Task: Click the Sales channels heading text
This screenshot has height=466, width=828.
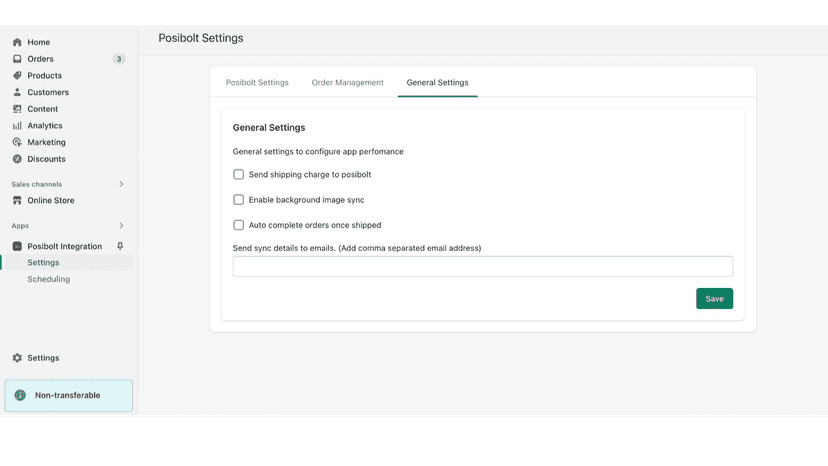Action: [36, 184]
